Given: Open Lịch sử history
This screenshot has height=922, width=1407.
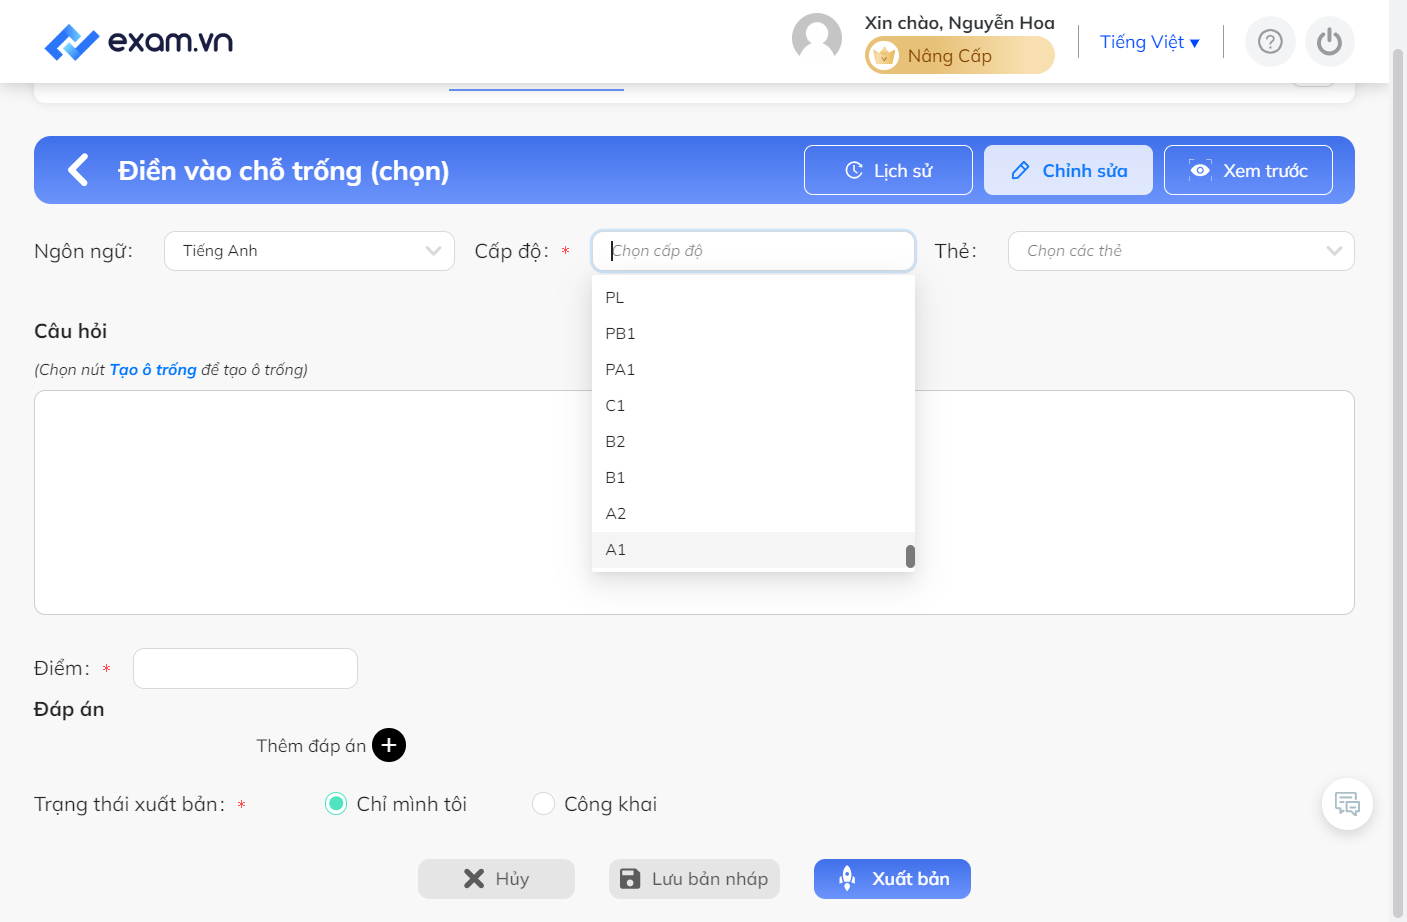Looking at the screenshot, I should click(x=888, y=170).
